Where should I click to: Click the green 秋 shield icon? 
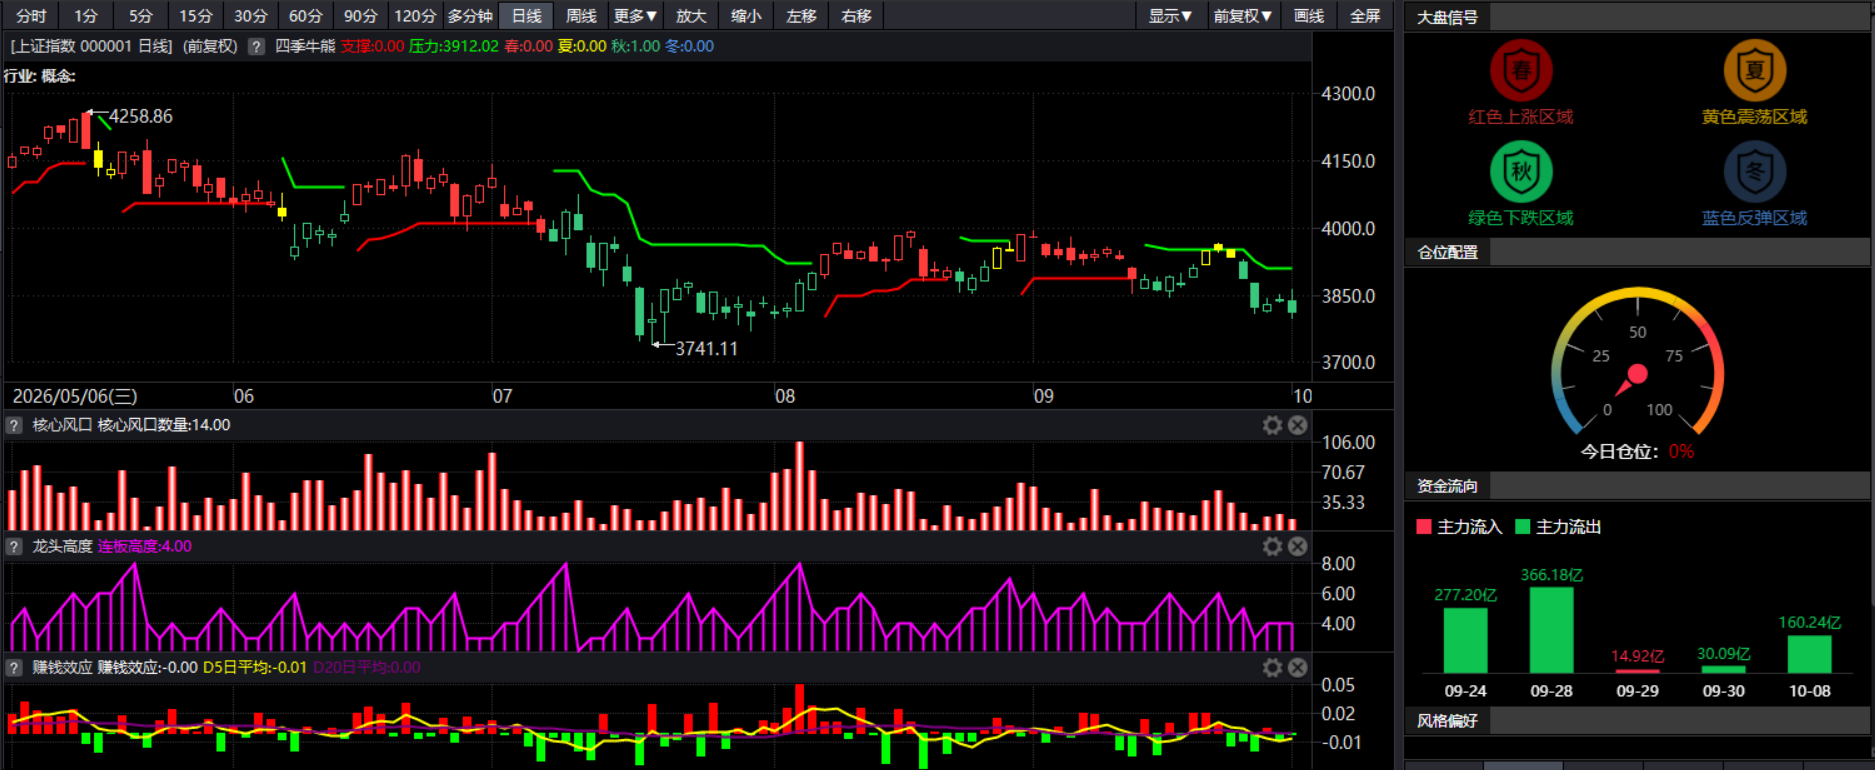[x=1521, y=172]
